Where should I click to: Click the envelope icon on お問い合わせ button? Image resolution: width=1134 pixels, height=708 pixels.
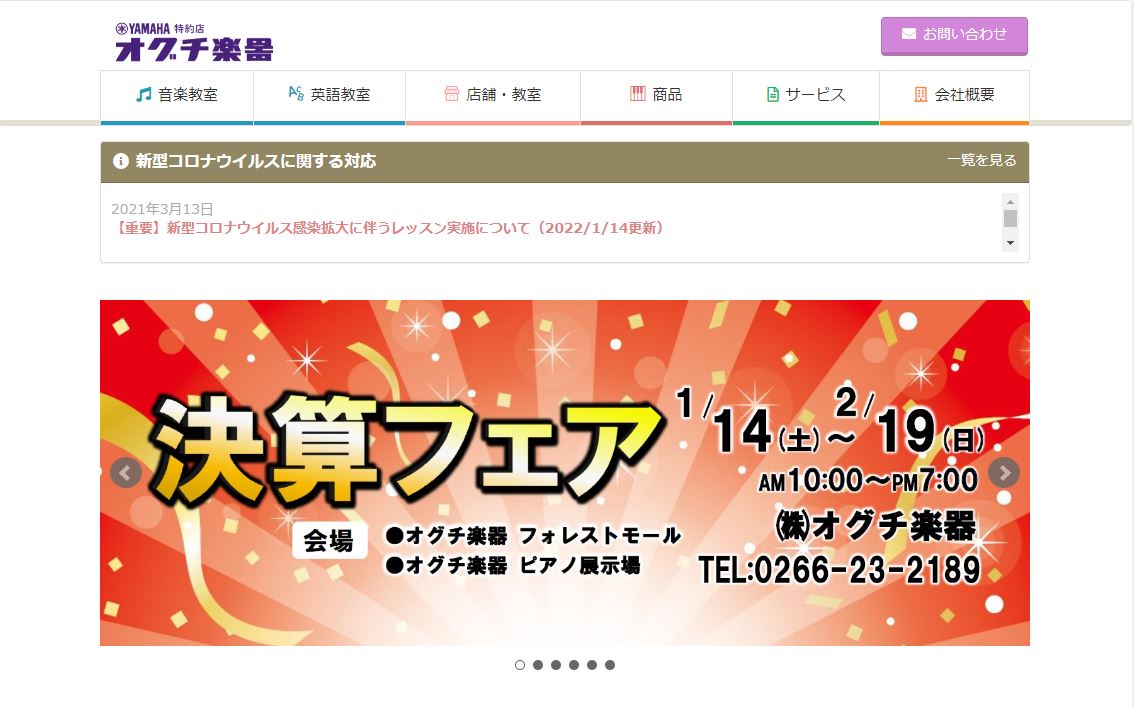click(908, 34)
